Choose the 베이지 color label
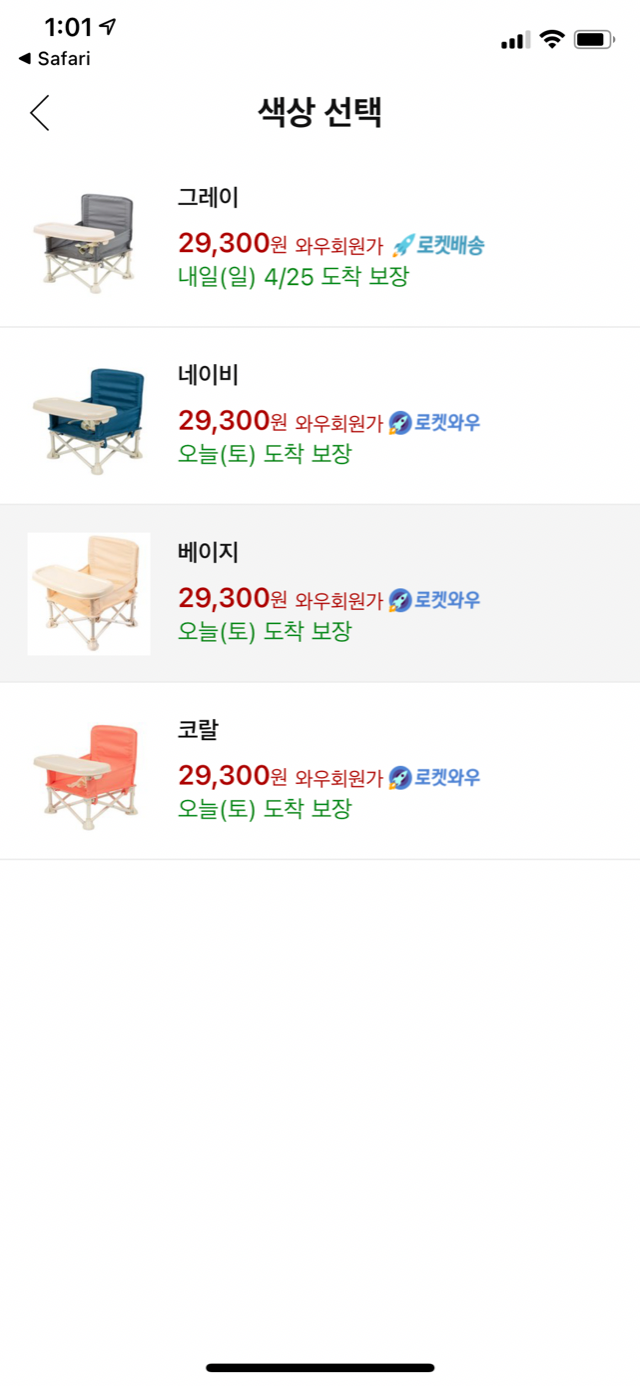The width and height of the screenshot is (640, 1386). click(x=208, y=552)
